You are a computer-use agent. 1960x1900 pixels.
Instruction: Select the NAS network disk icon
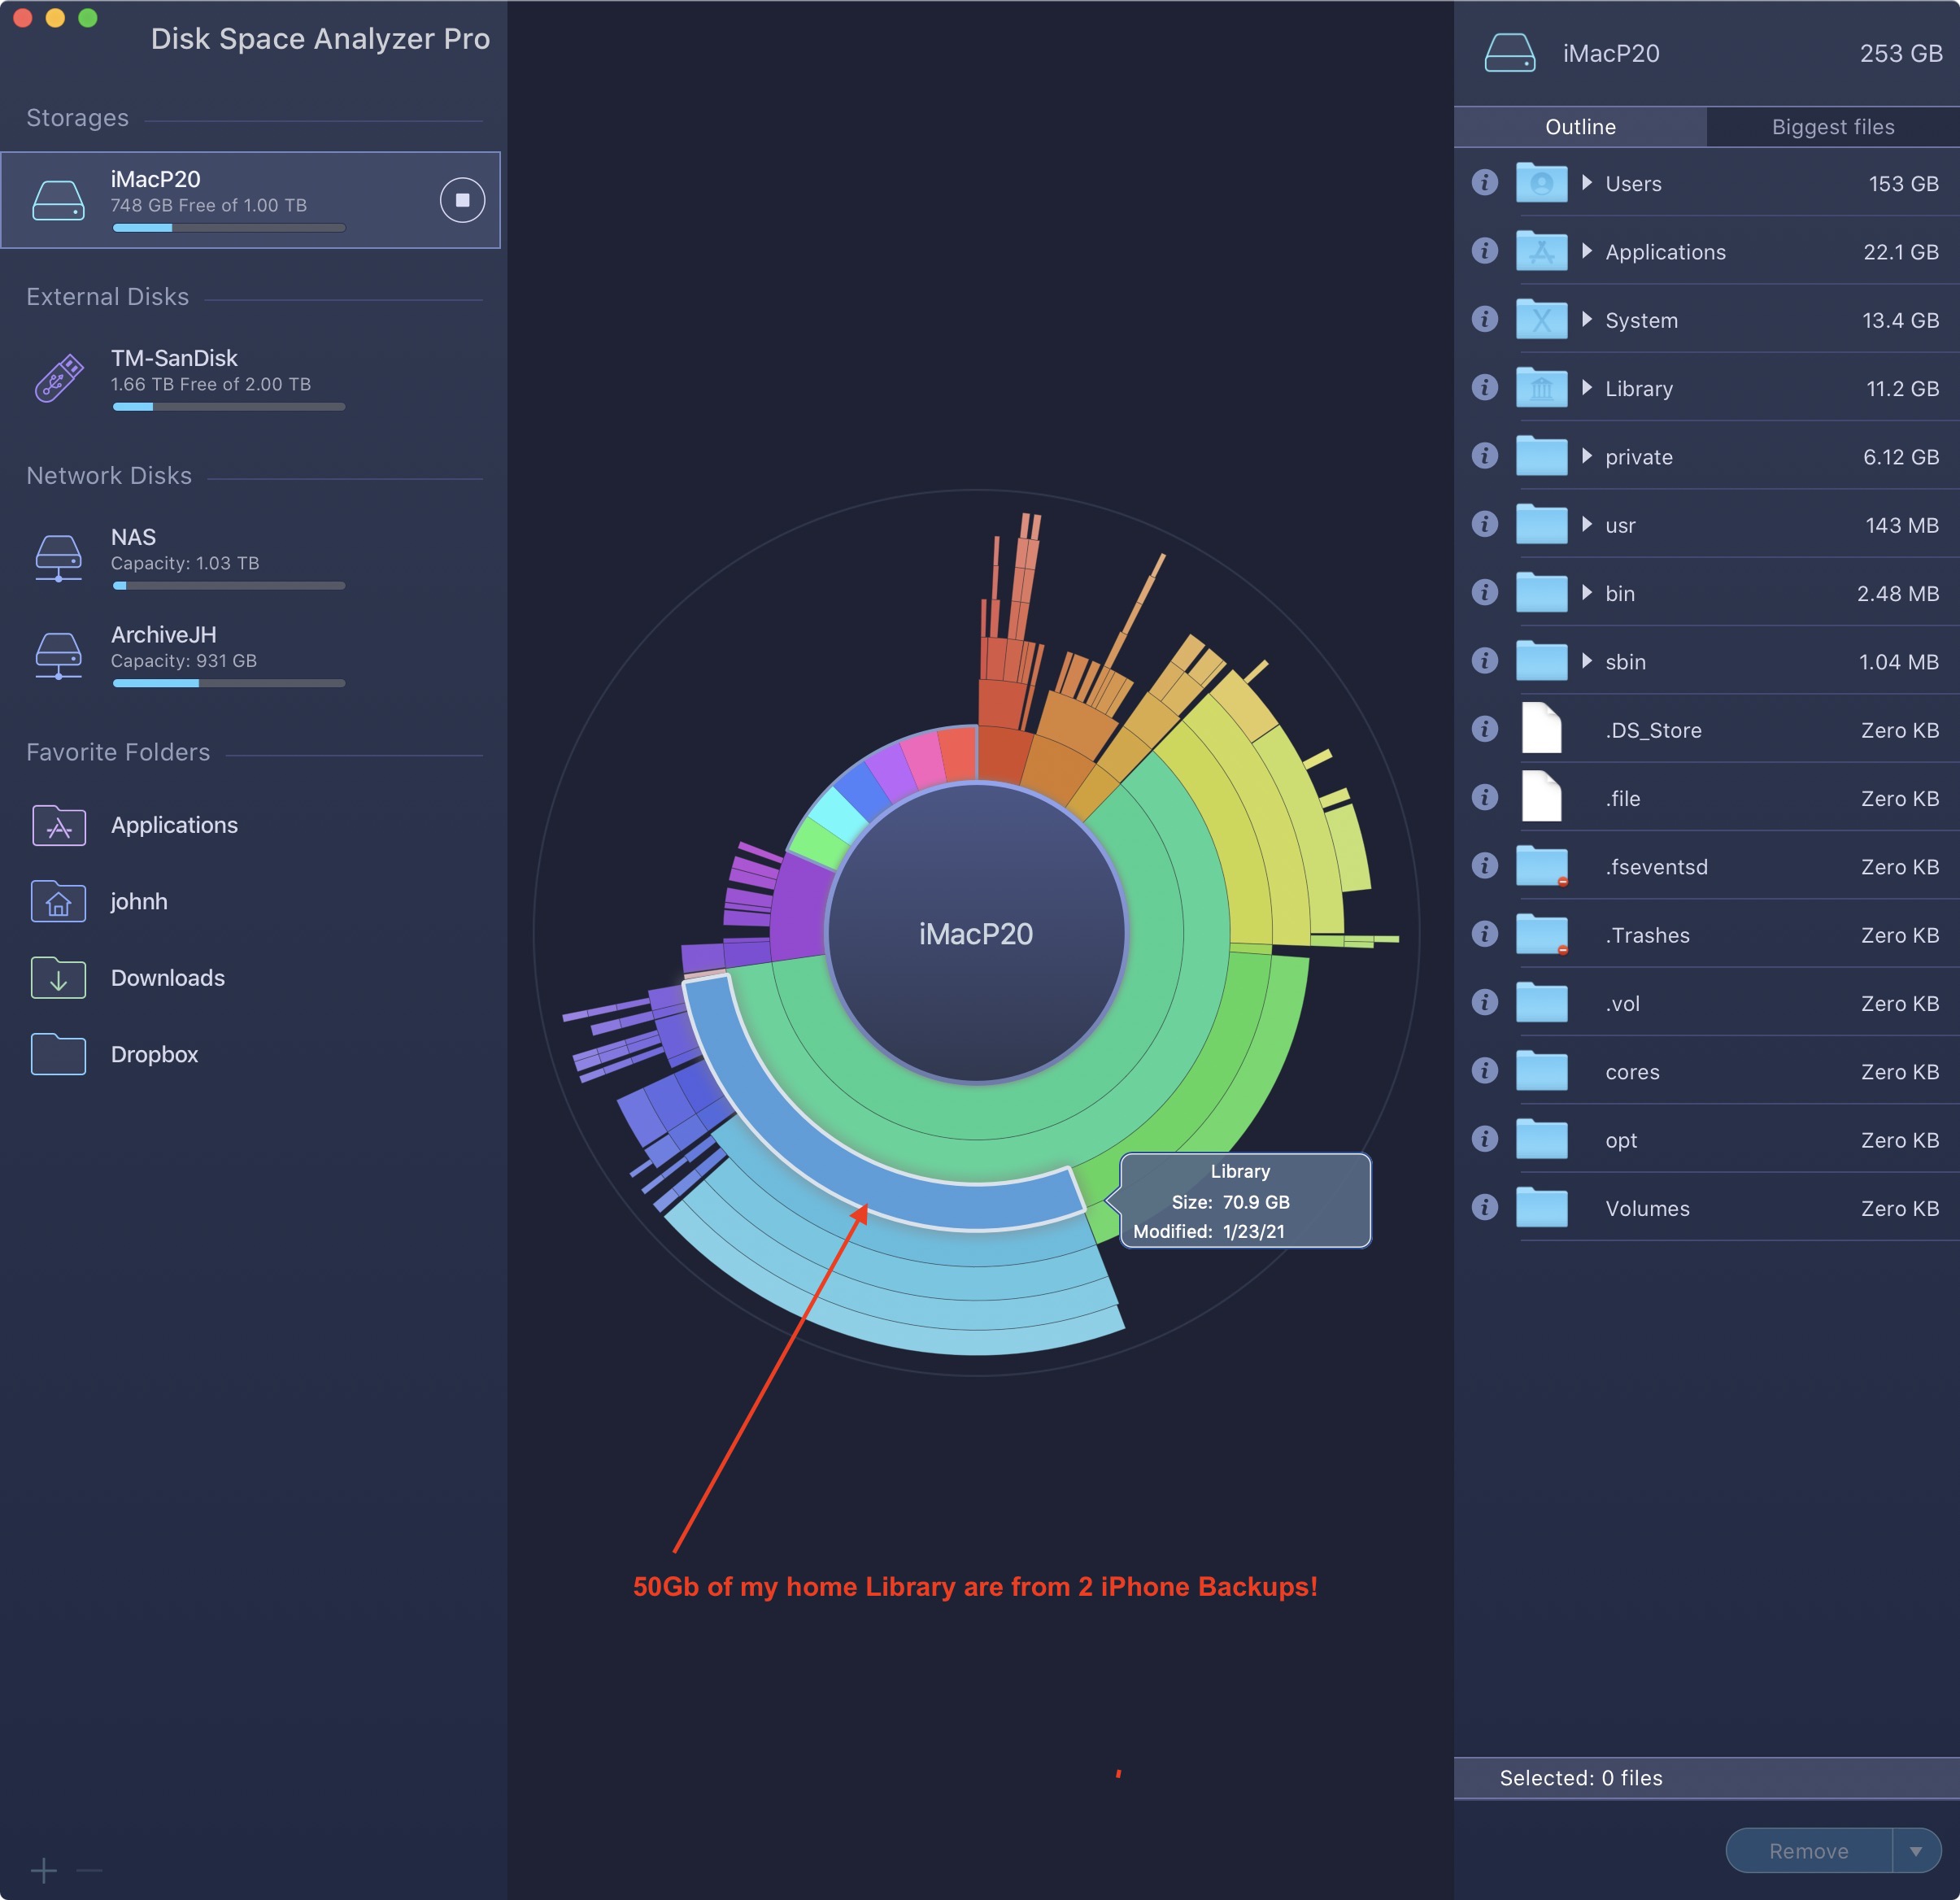click(59, 557)
